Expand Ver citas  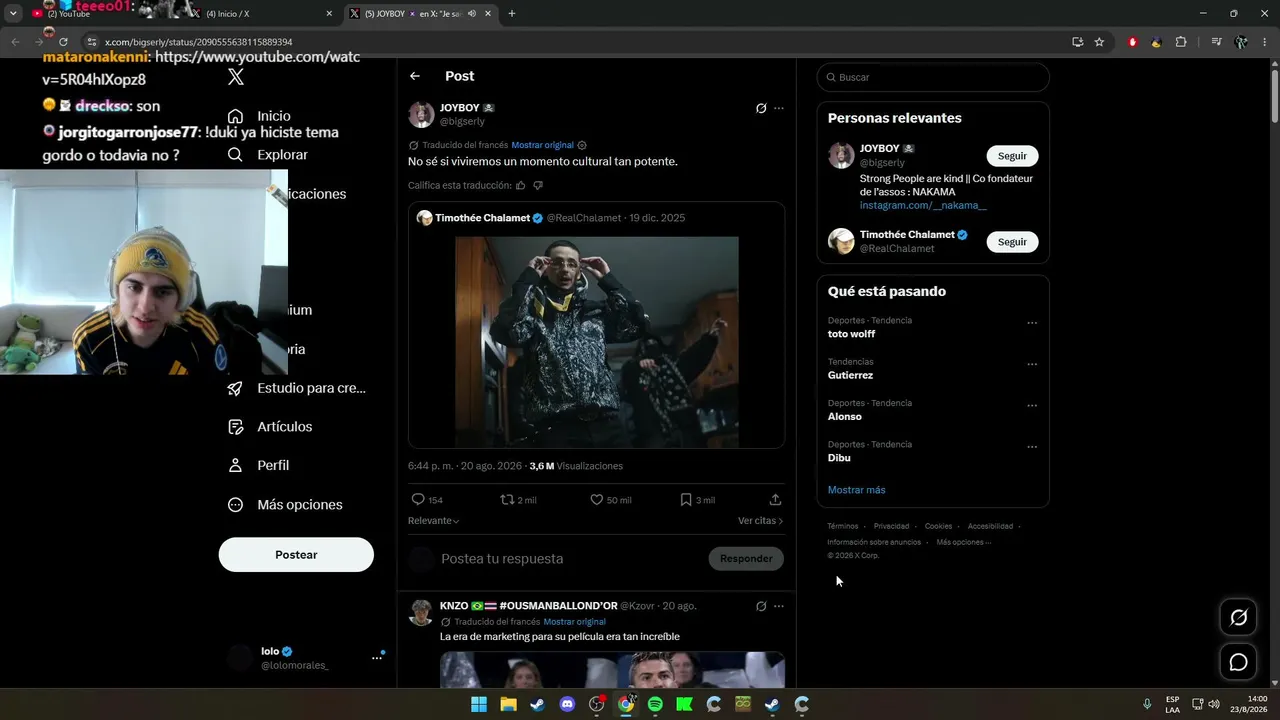pos(760,521)
